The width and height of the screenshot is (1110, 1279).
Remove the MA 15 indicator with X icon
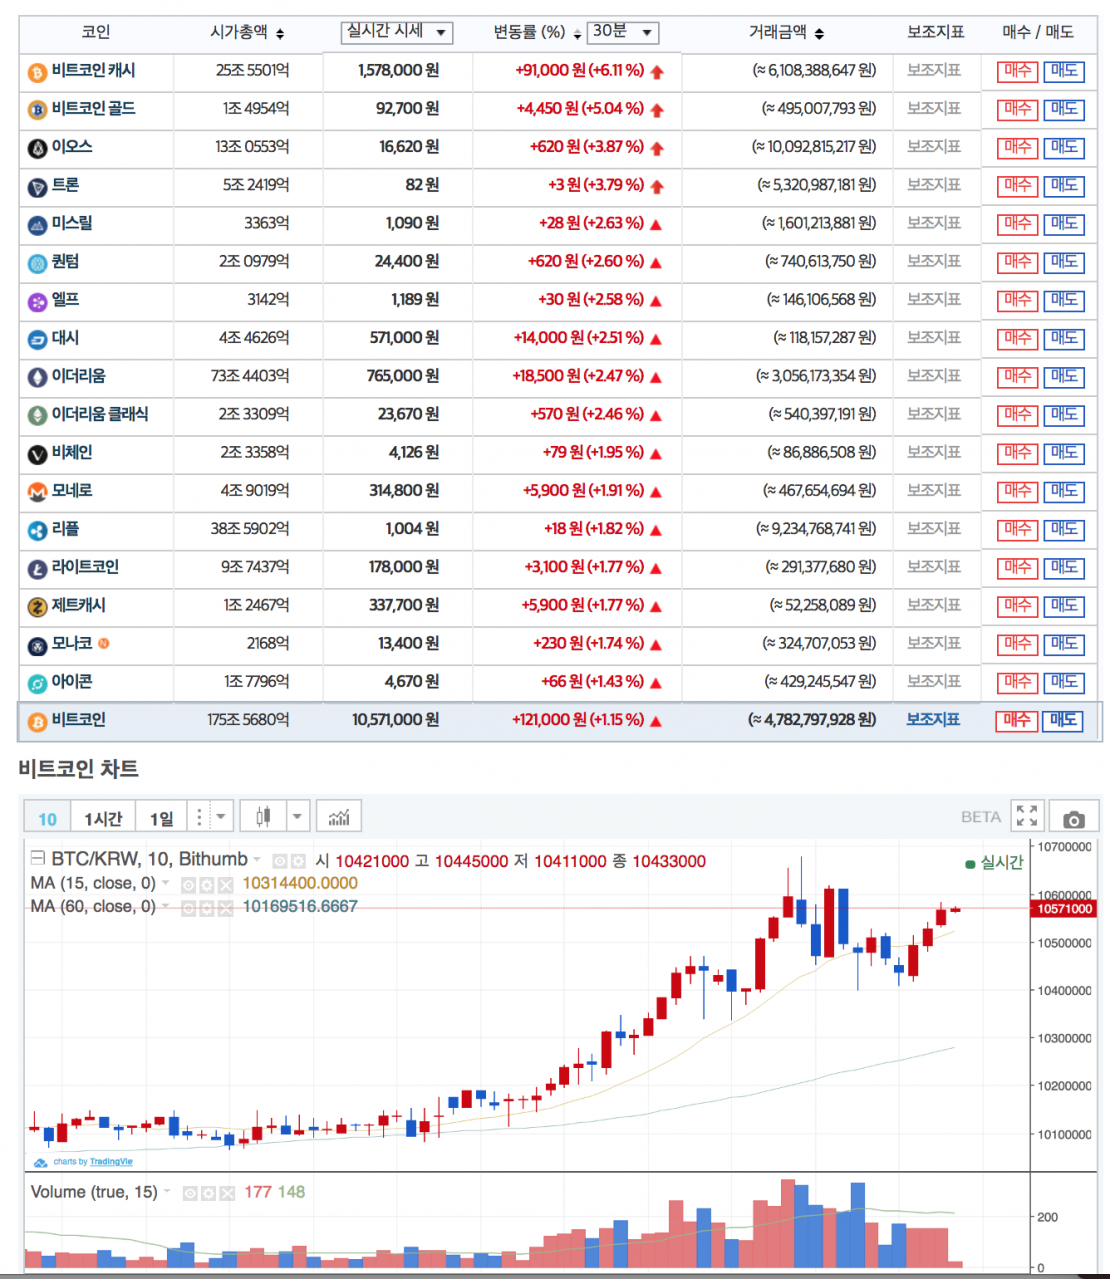point(226,885)
